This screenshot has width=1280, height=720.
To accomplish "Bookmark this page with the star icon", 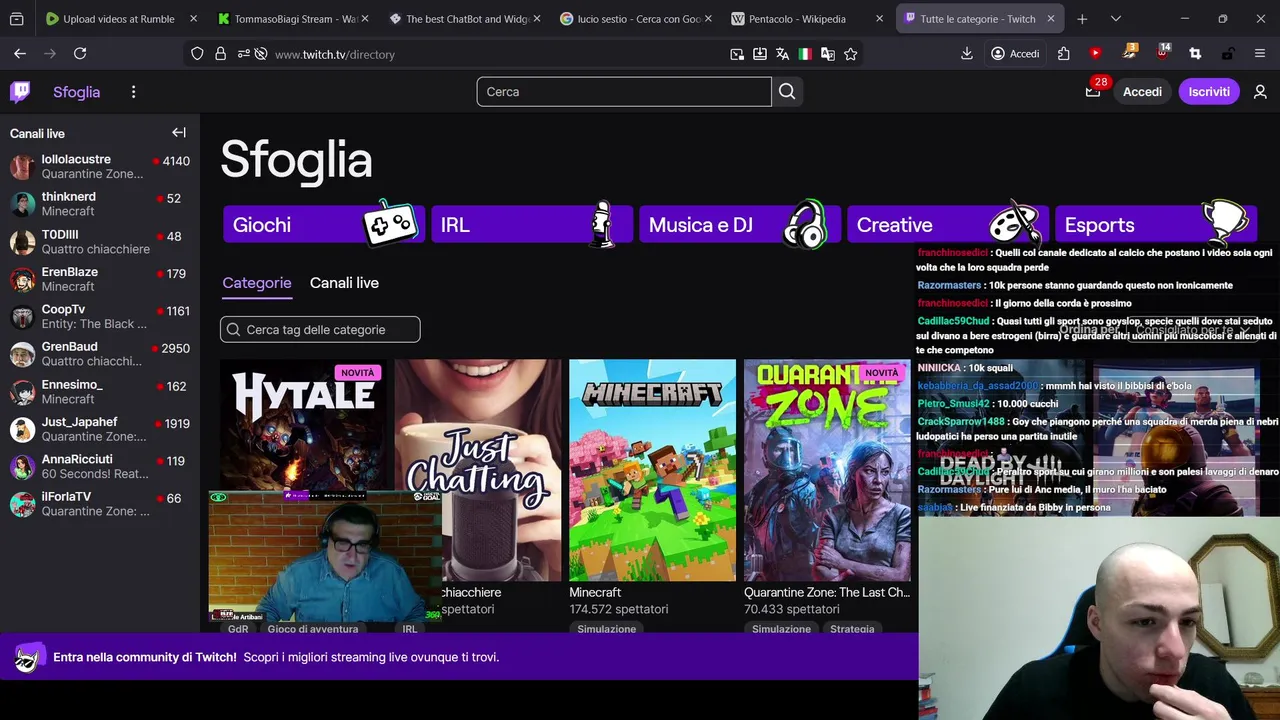I will click(851, 54).
